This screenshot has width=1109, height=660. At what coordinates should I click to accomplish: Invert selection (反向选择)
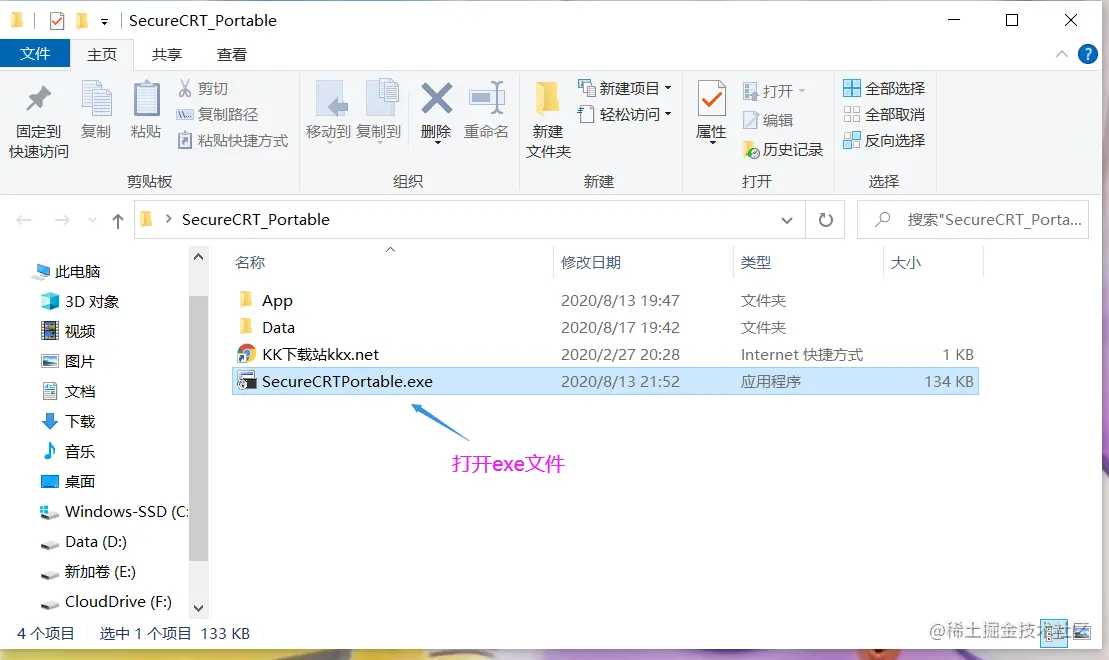pos(884,141)
